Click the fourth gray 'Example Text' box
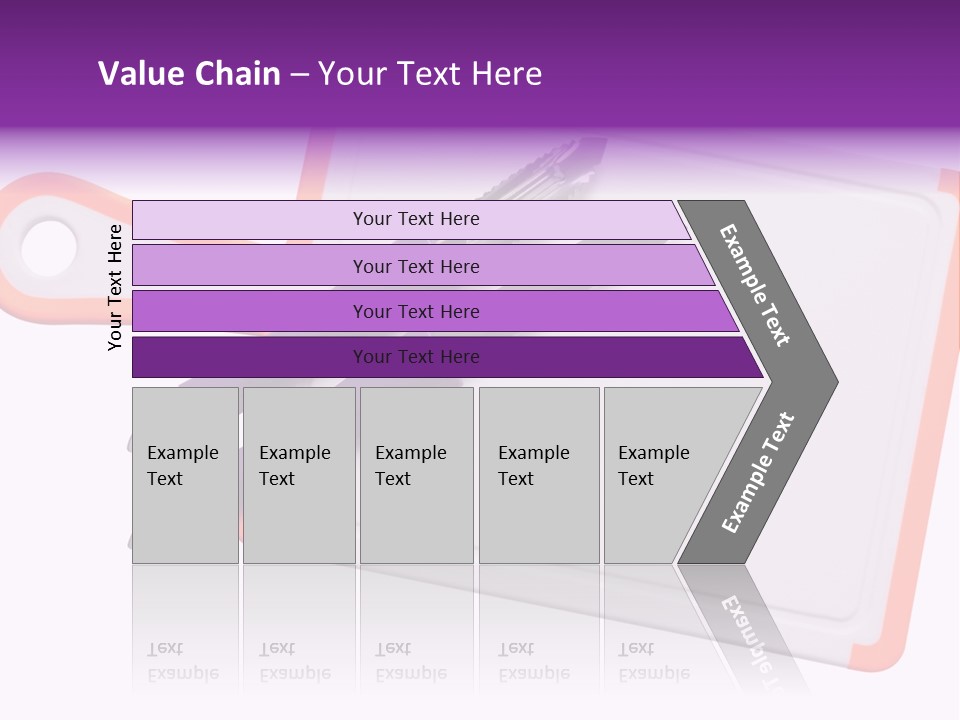This screenshot has width=960, height=720. (x=539, y=475)
